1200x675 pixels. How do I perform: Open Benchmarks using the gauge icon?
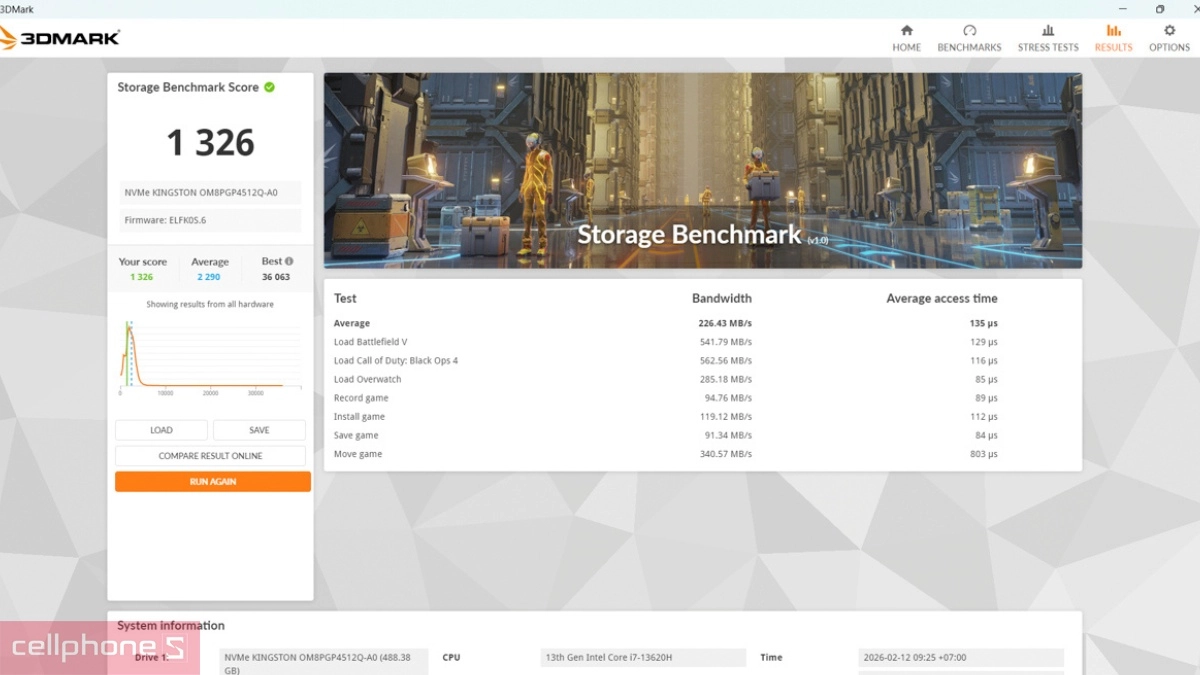(969, 31)
